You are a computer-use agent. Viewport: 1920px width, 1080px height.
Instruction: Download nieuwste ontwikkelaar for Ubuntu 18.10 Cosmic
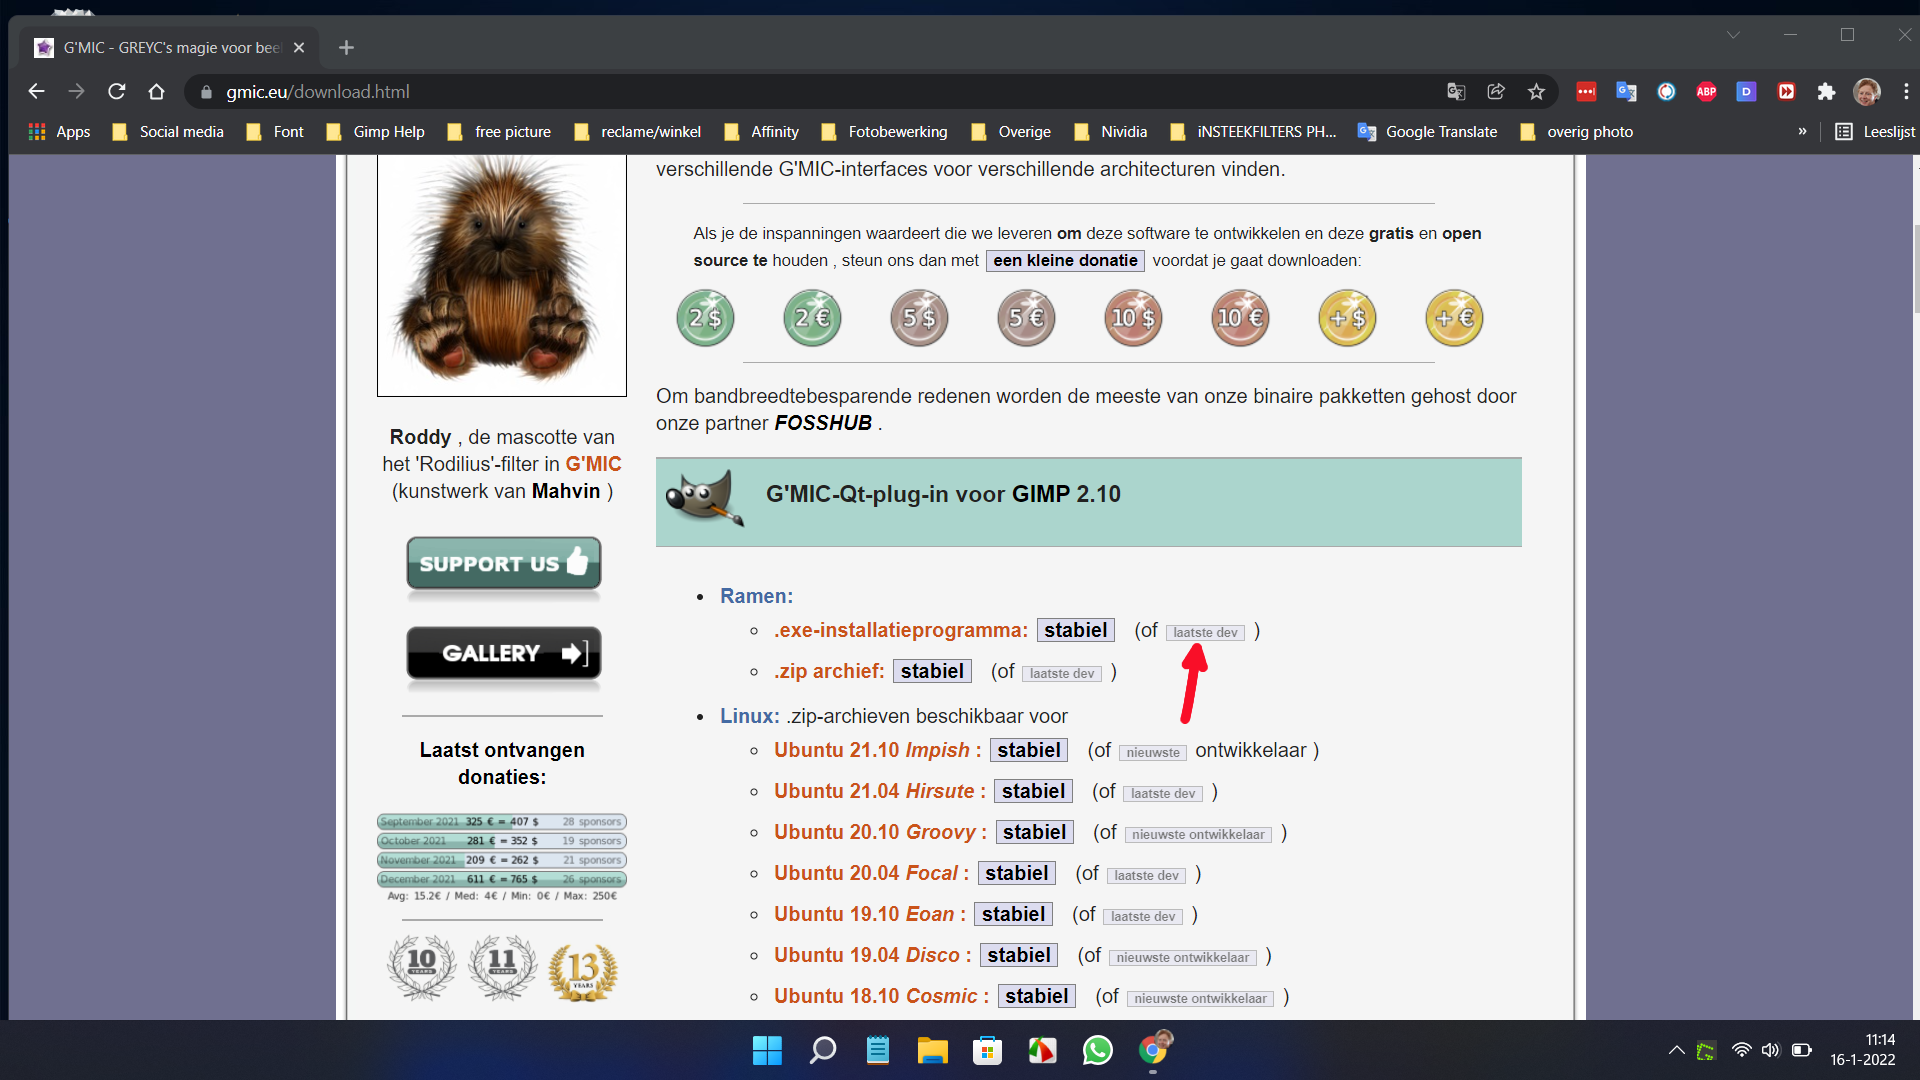[x=1200, y=998]
